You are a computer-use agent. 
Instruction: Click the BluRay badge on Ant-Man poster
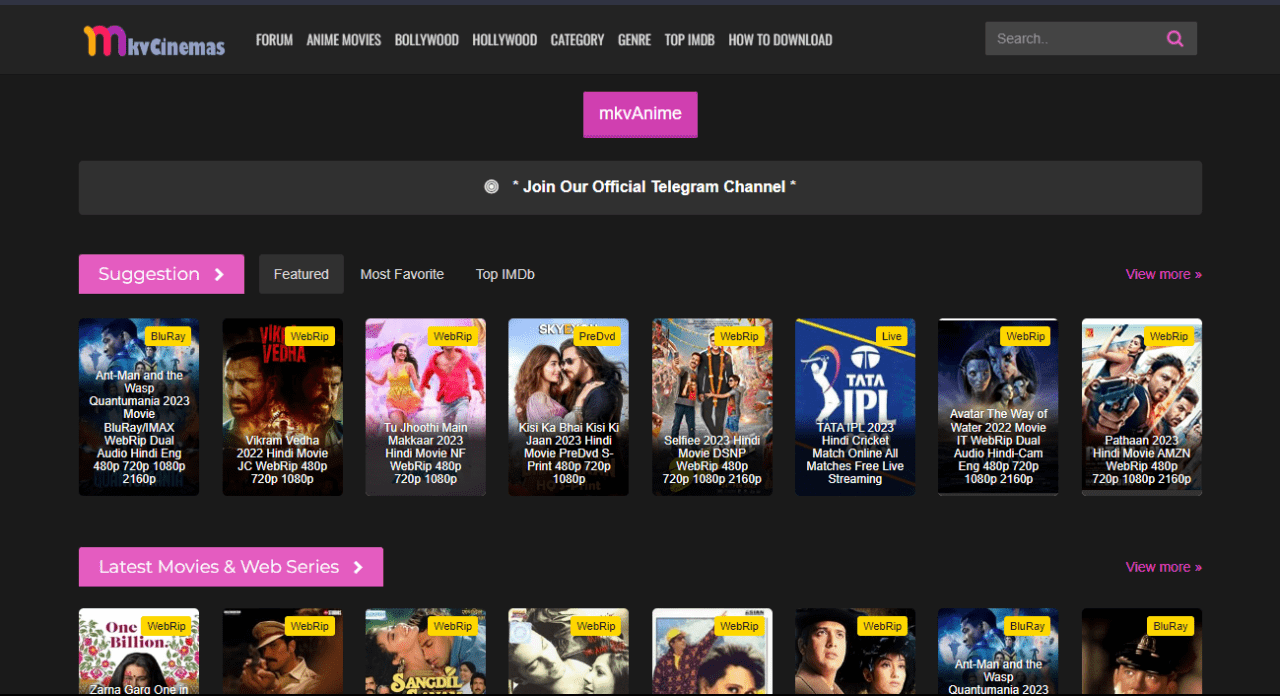(x=168, y=336)
